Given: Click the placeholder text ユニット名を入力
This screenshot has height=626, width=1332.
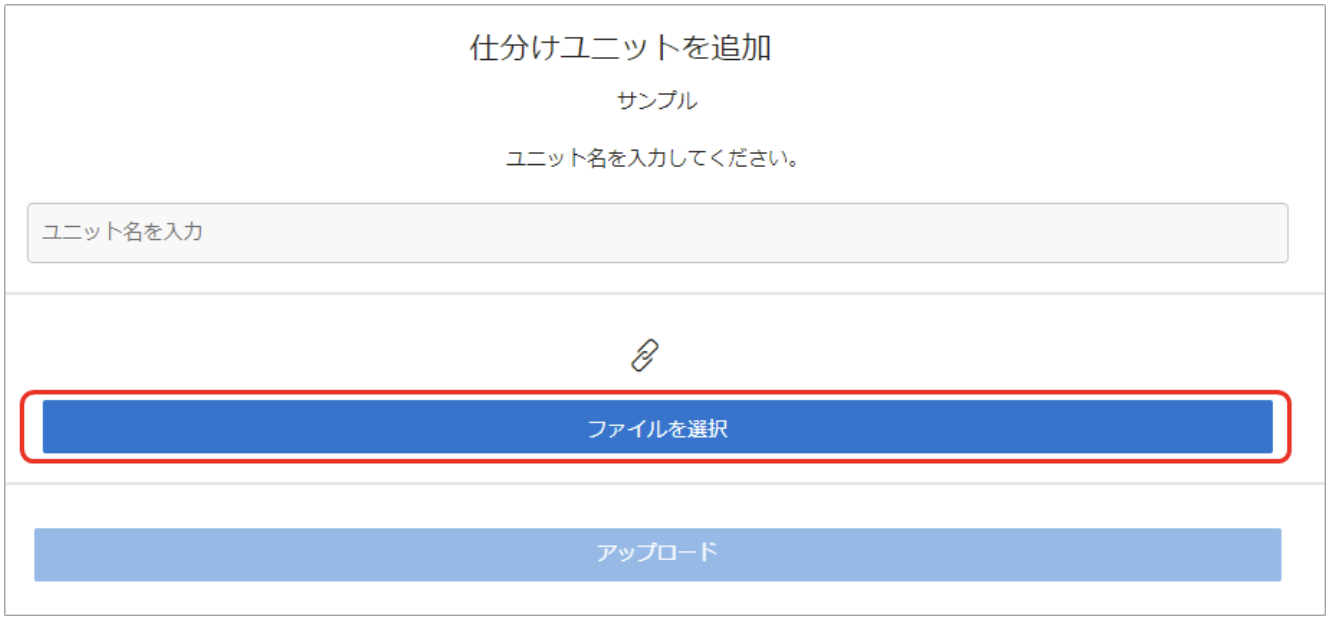Looking at the screenshot, I should (122, 232).
